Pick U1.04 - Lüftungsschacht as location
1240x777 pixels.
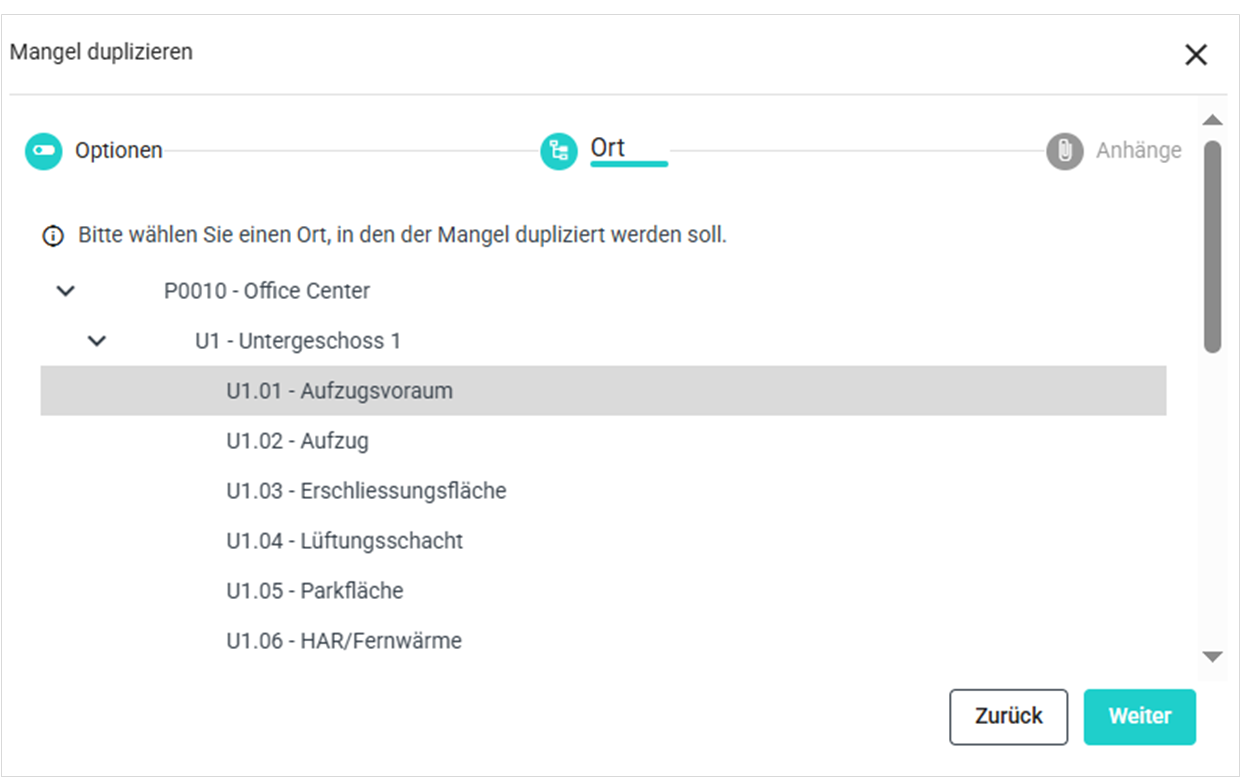(344, 541)
